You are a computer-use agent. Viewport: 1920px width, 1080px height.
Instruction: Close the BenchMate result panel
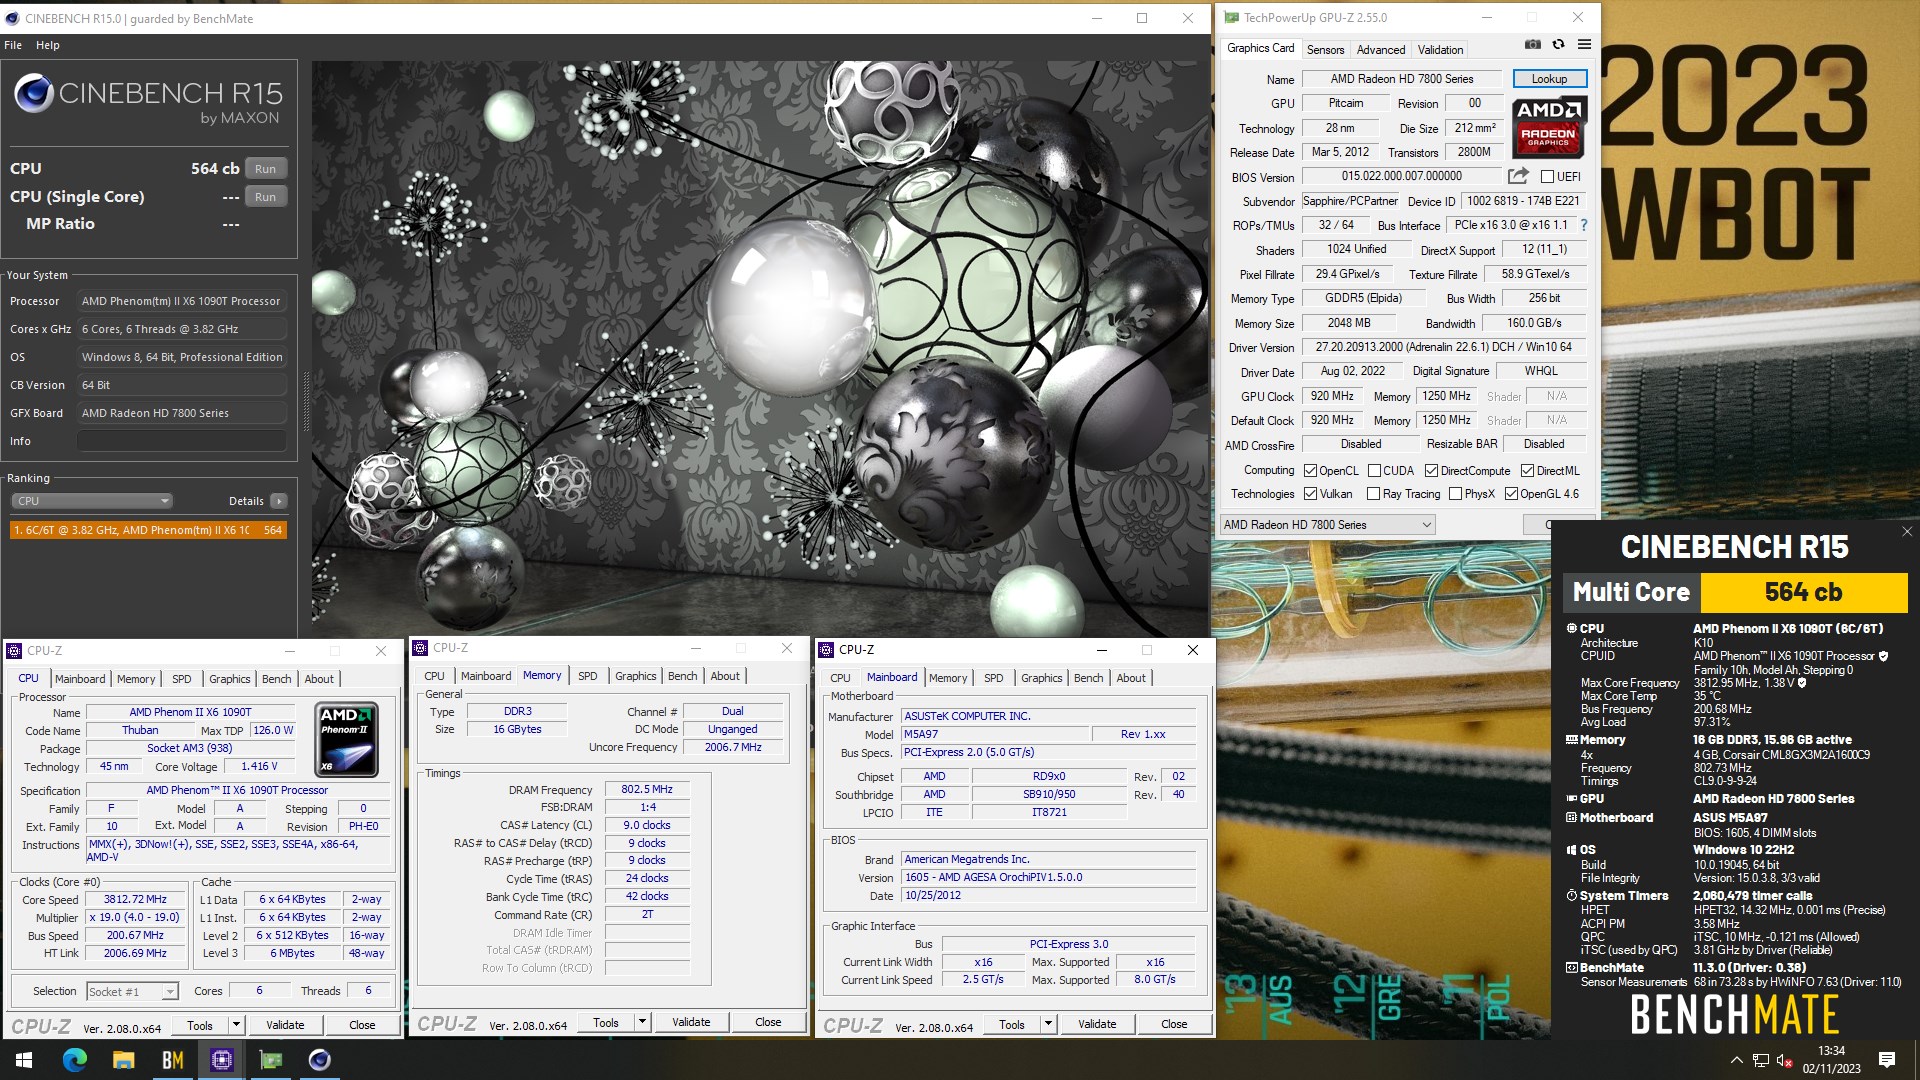click(1906, 532)
